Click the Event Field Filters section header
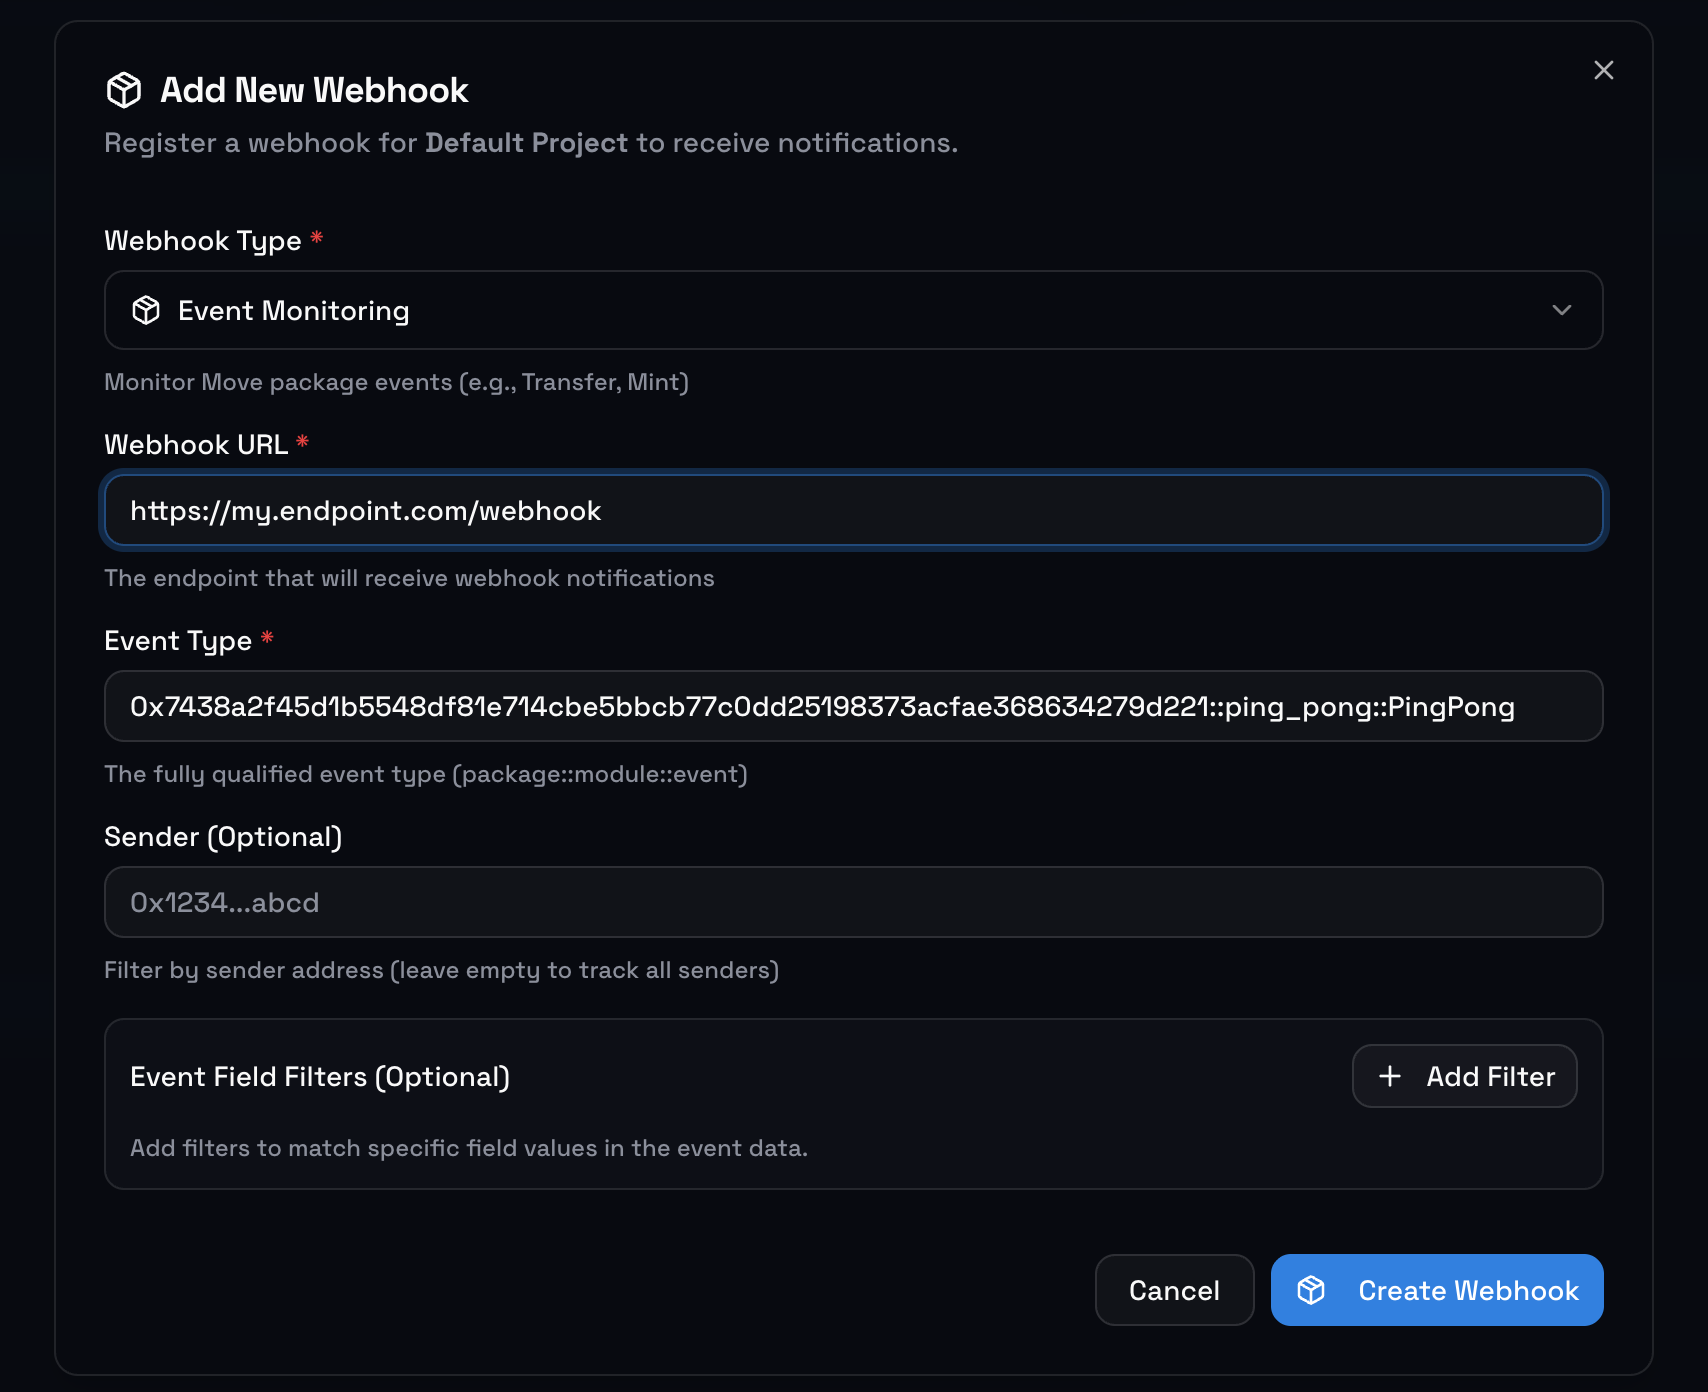 [x=319, y=1076]
